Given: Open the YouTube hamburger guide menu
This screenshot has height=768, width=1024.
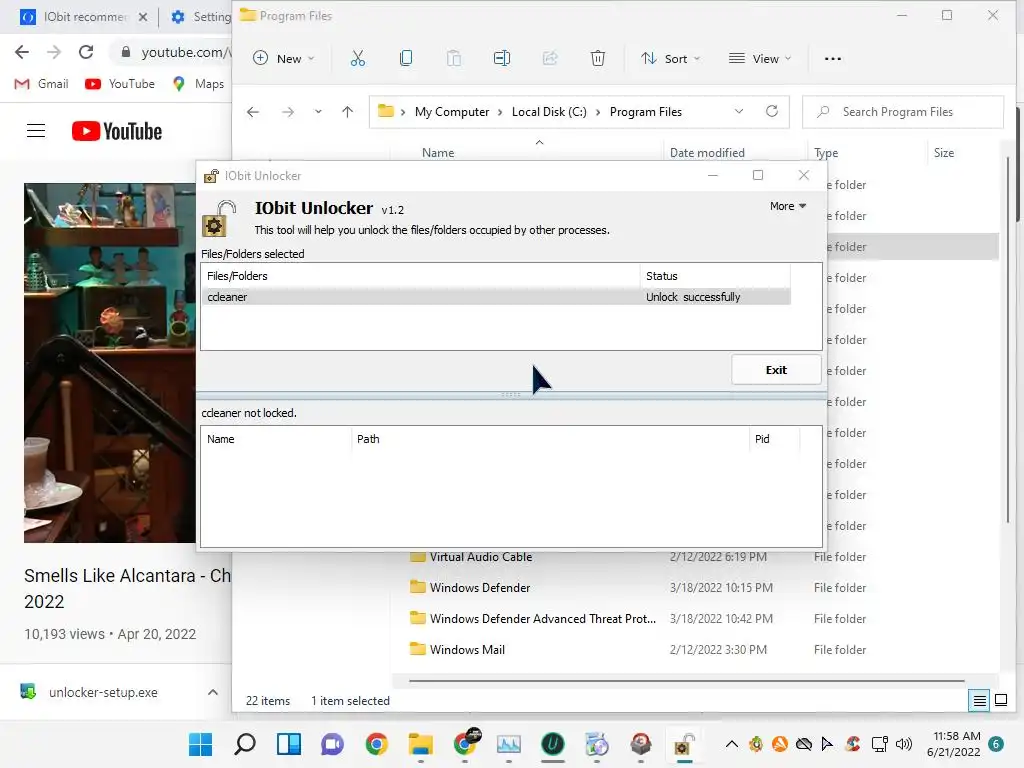Looking at the screenshot, I should [36, 131].
